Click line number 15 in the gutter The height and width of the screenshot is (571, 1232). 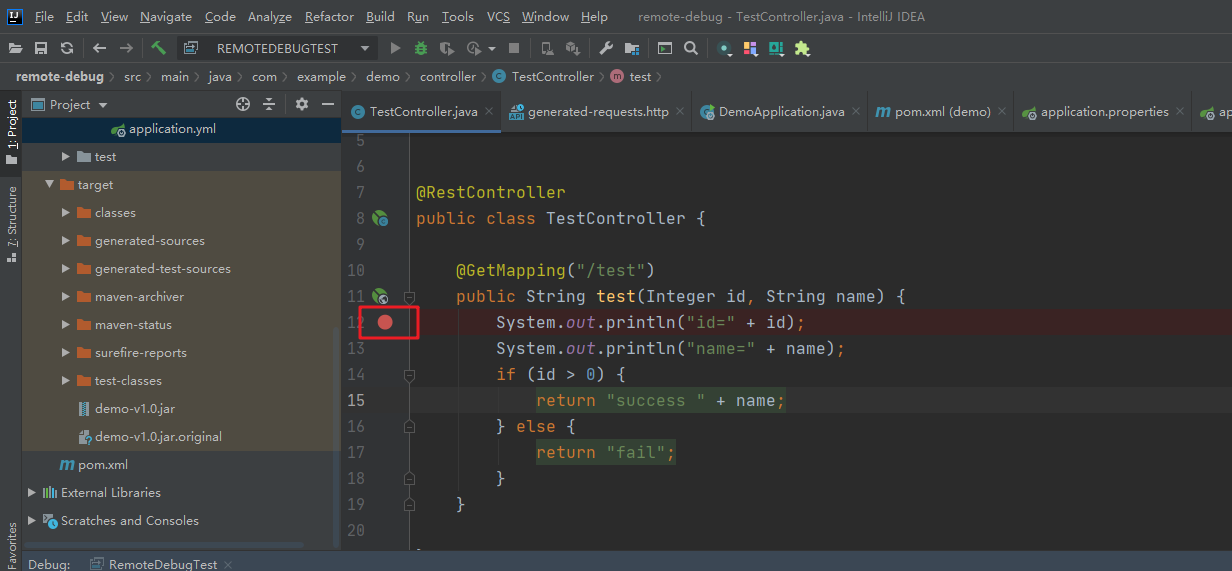click(355, 400)
